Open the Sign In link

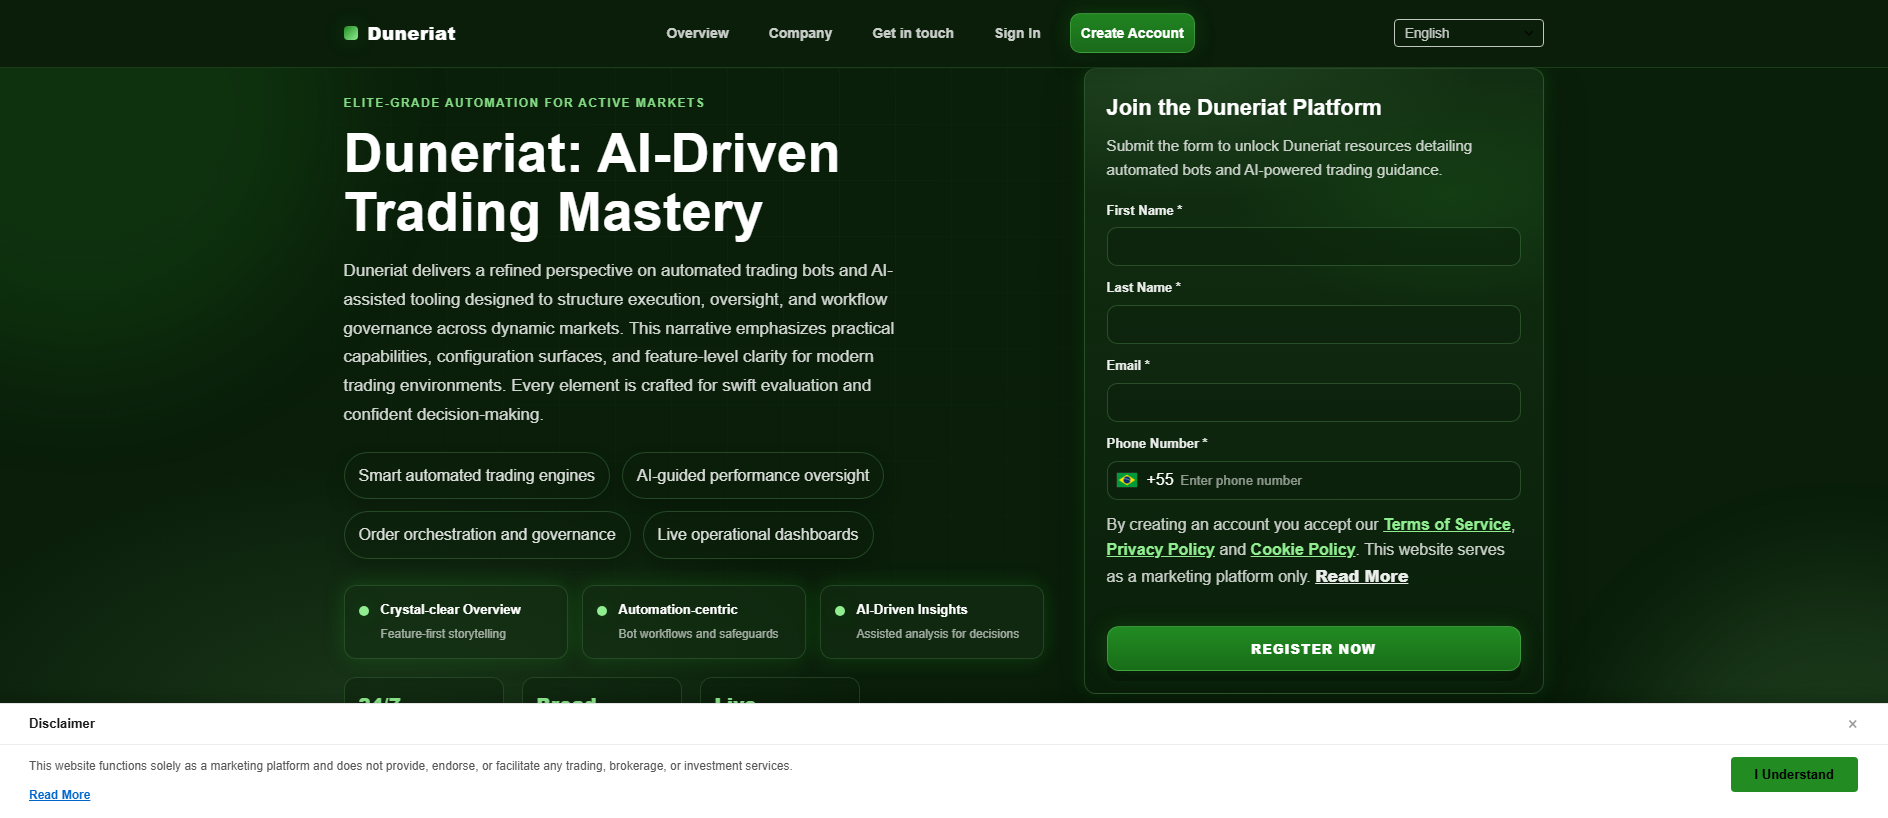click(x=1017, y=33)
